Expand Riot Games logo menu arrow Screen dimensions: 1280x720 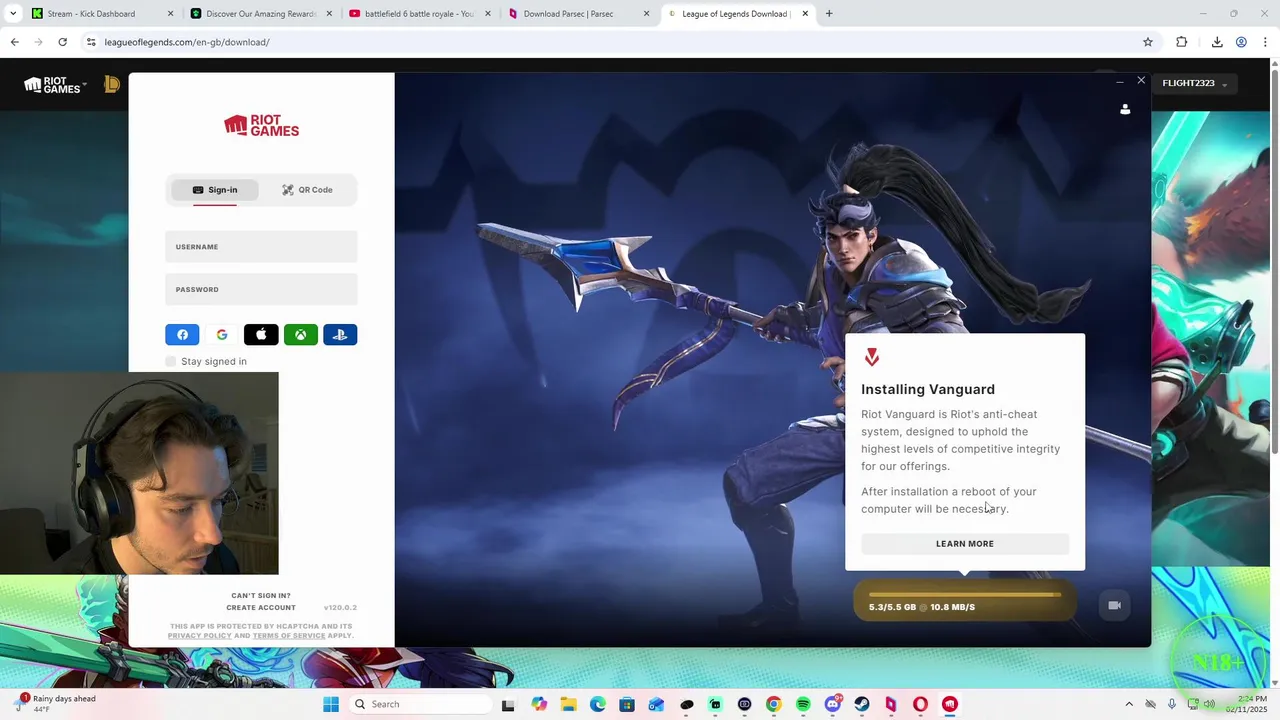85,84
